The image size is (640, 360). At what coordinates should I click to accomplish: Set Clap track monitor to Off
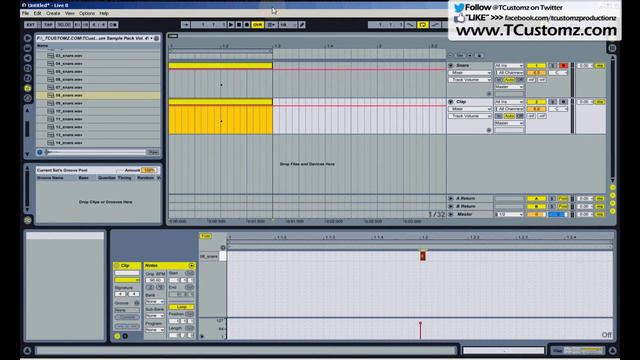519,116
